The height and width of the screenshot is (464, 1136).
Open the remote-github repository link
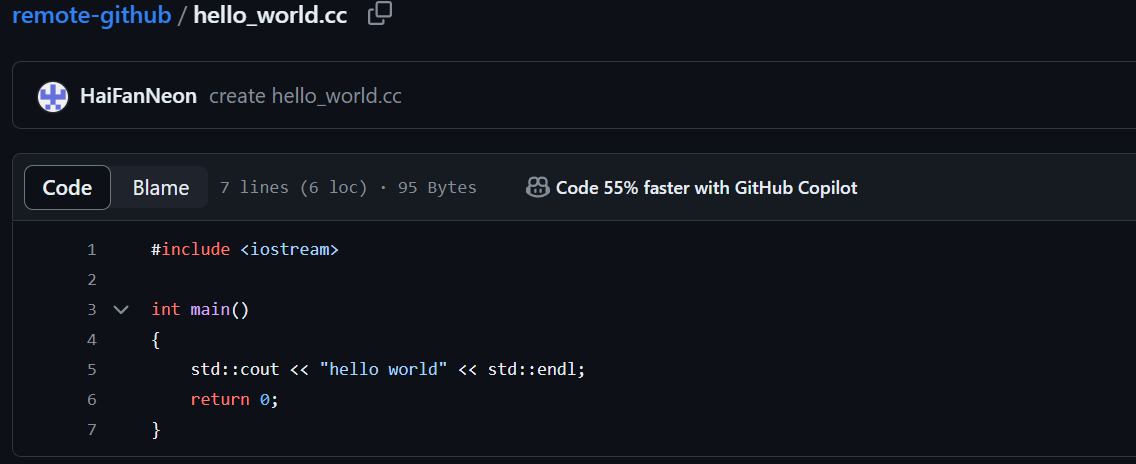tap(91, 15)
